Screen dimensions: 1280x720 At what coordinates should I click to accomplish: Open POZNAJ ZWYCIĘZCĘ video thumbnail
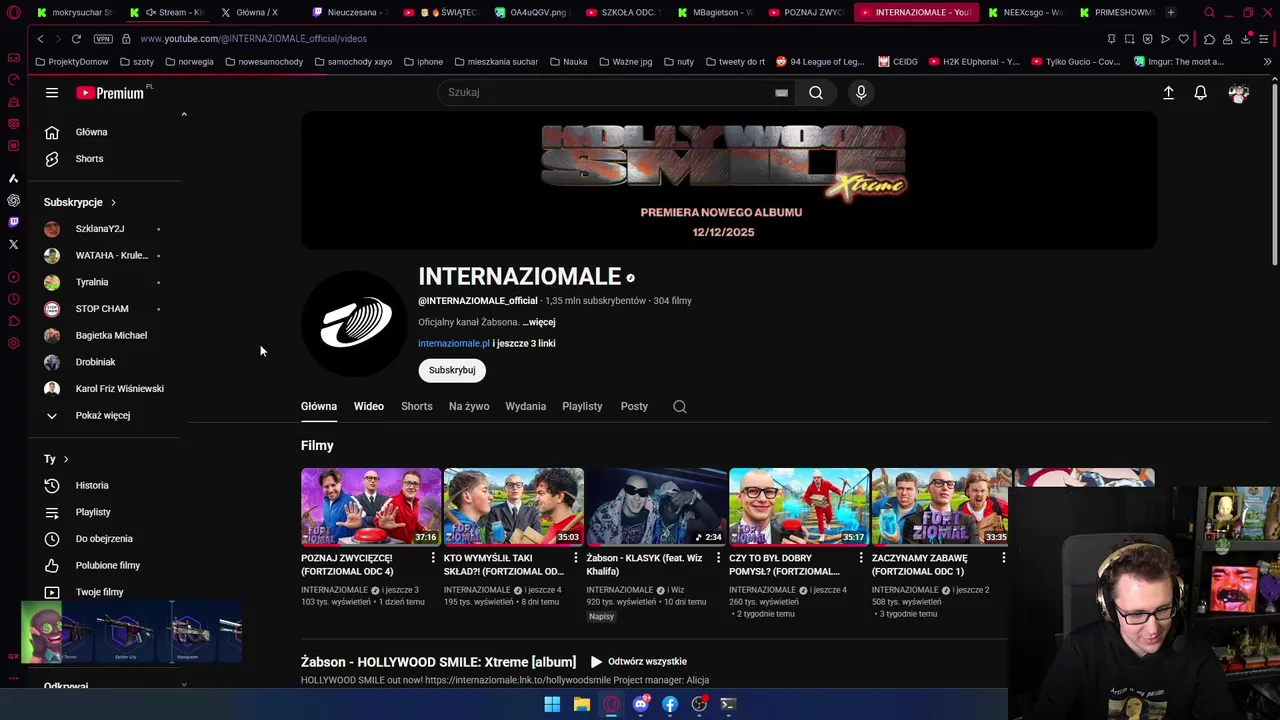click(x=371, y=507)
